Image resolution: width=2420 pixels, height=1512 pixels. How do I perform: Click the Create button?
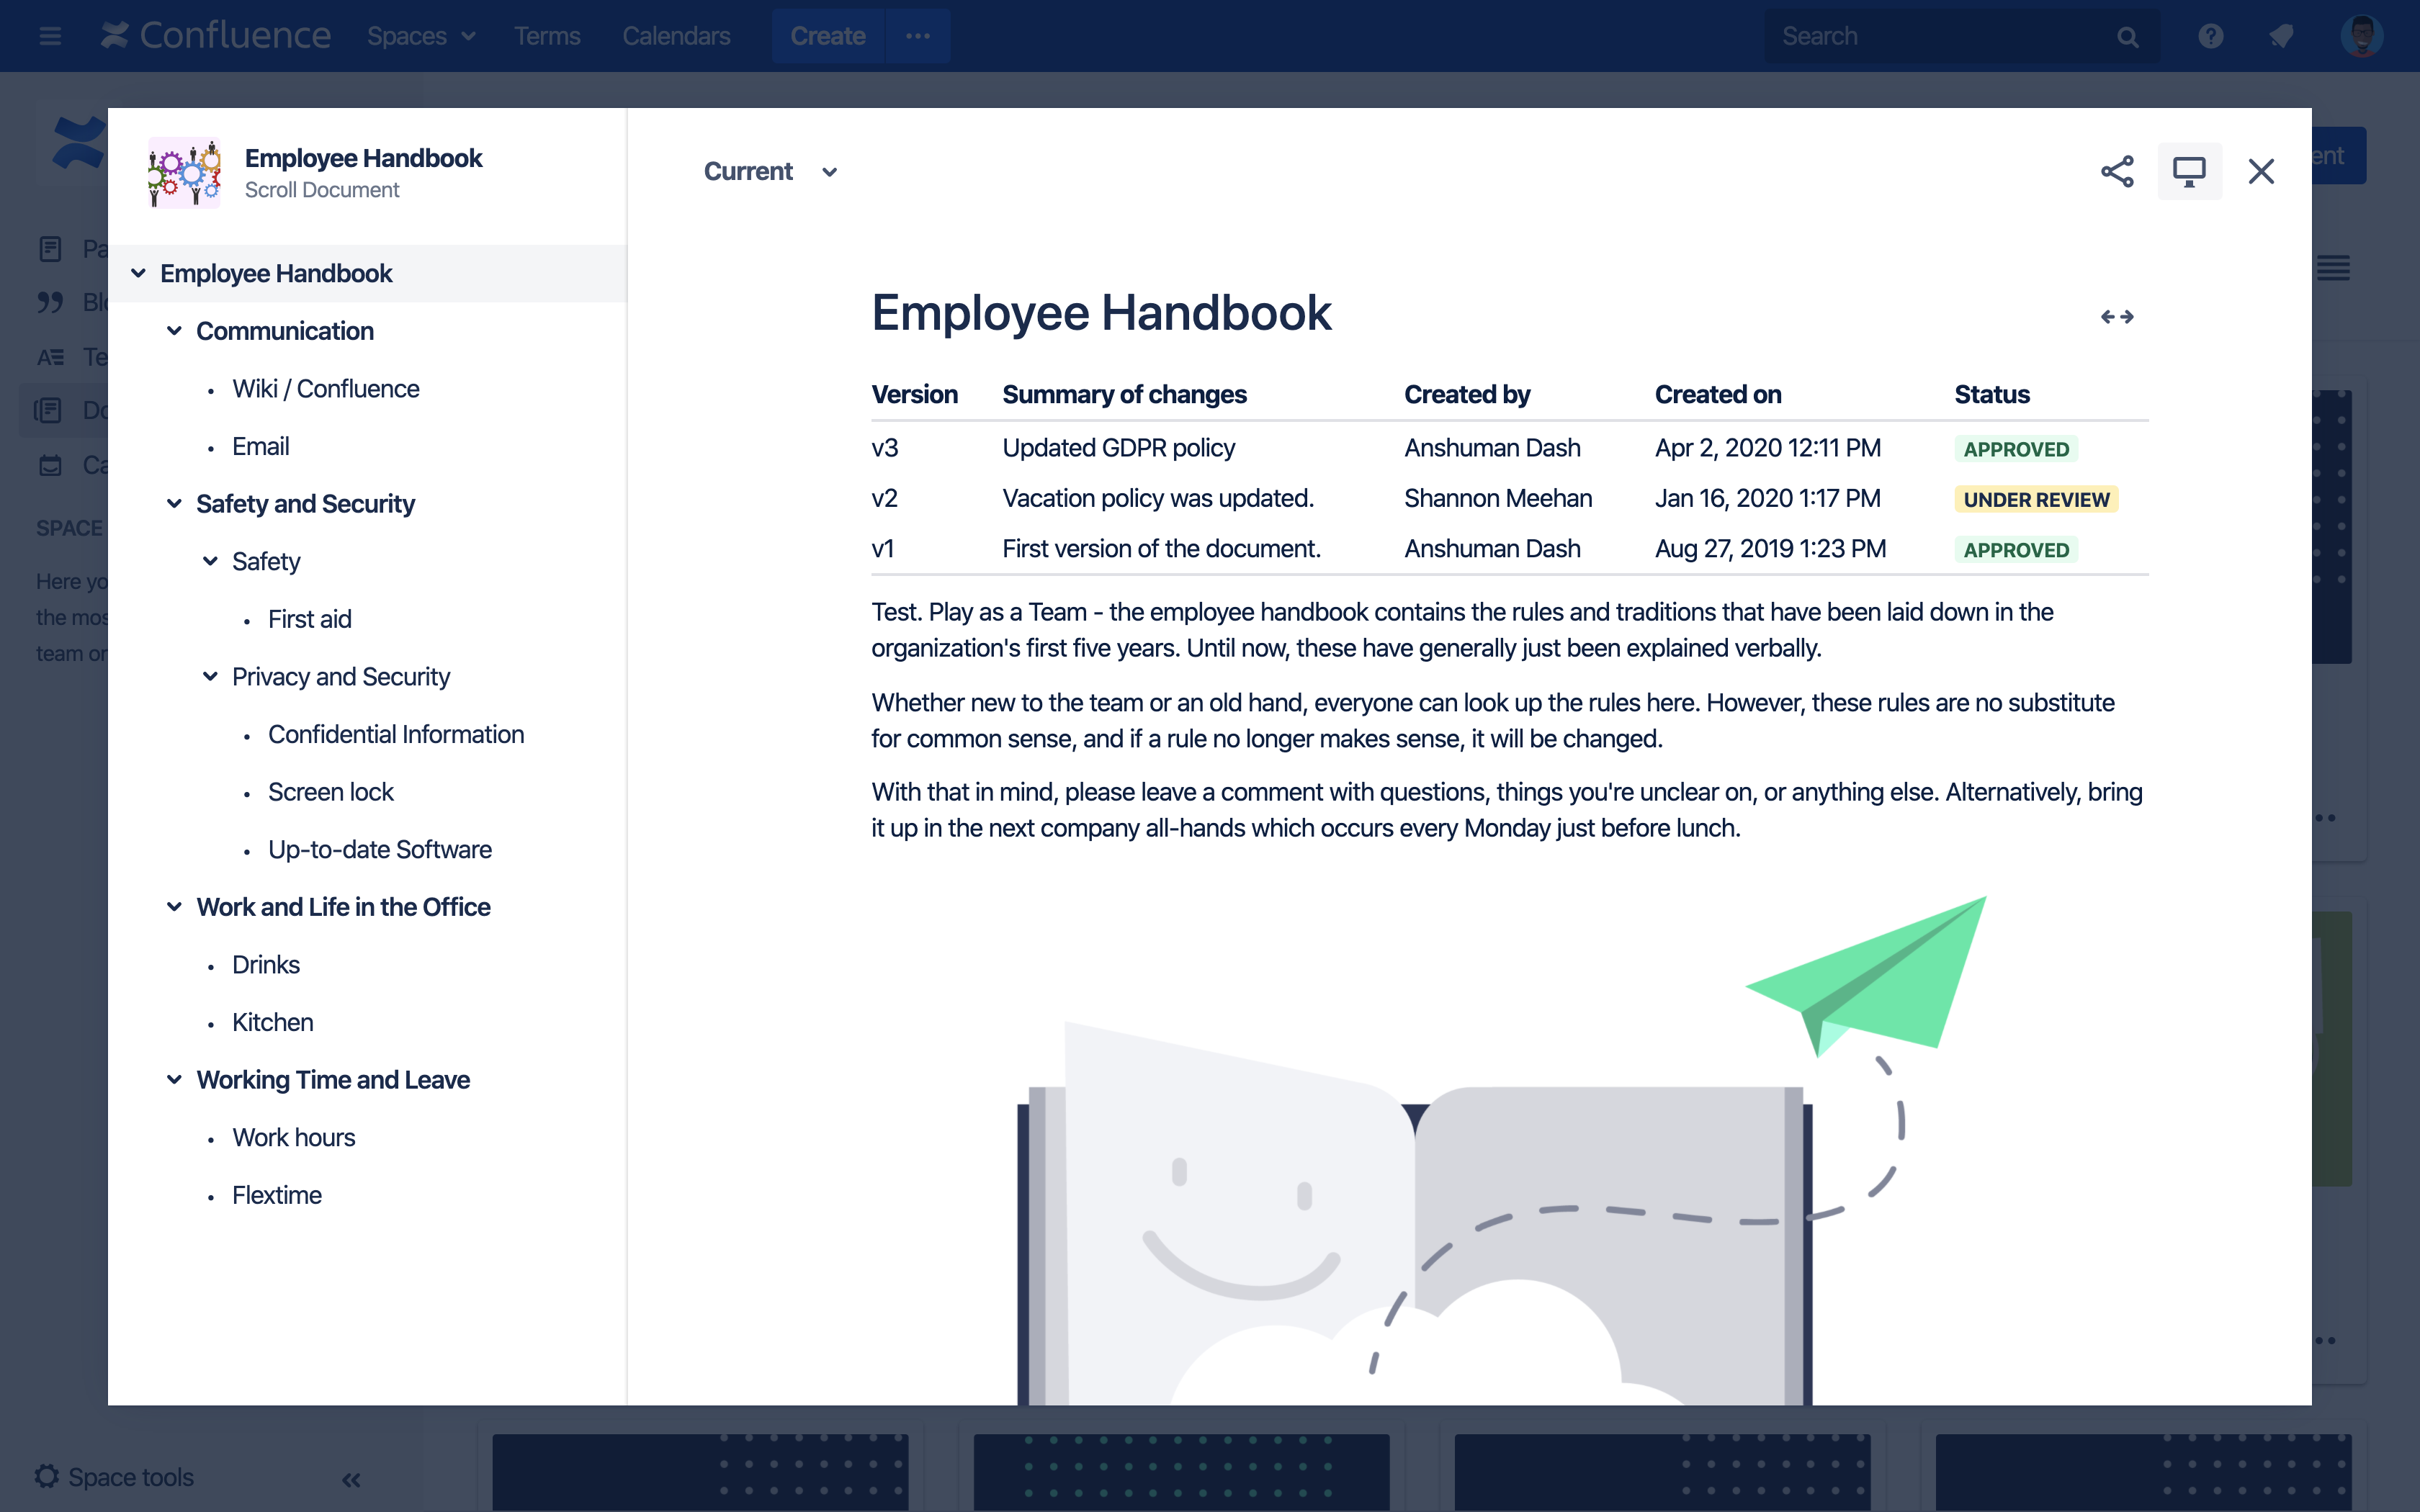tap(827, 36)
